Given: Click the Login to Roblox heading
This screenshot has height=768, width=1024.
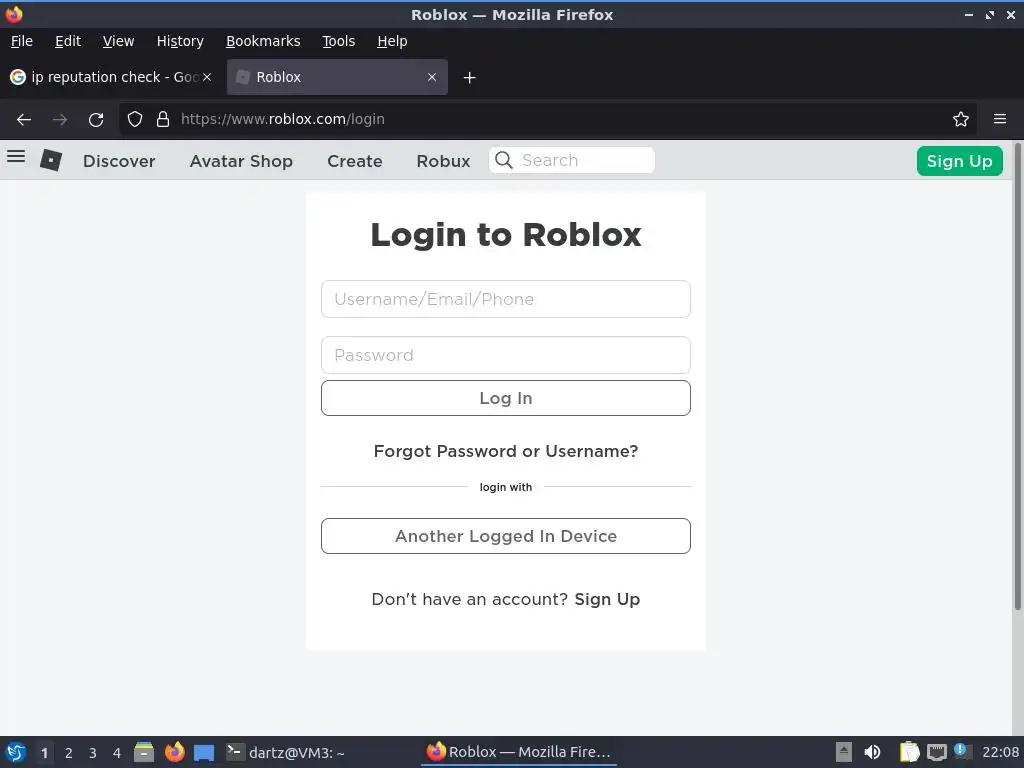Looking at the screenshot, I should [x=505, y=234].
